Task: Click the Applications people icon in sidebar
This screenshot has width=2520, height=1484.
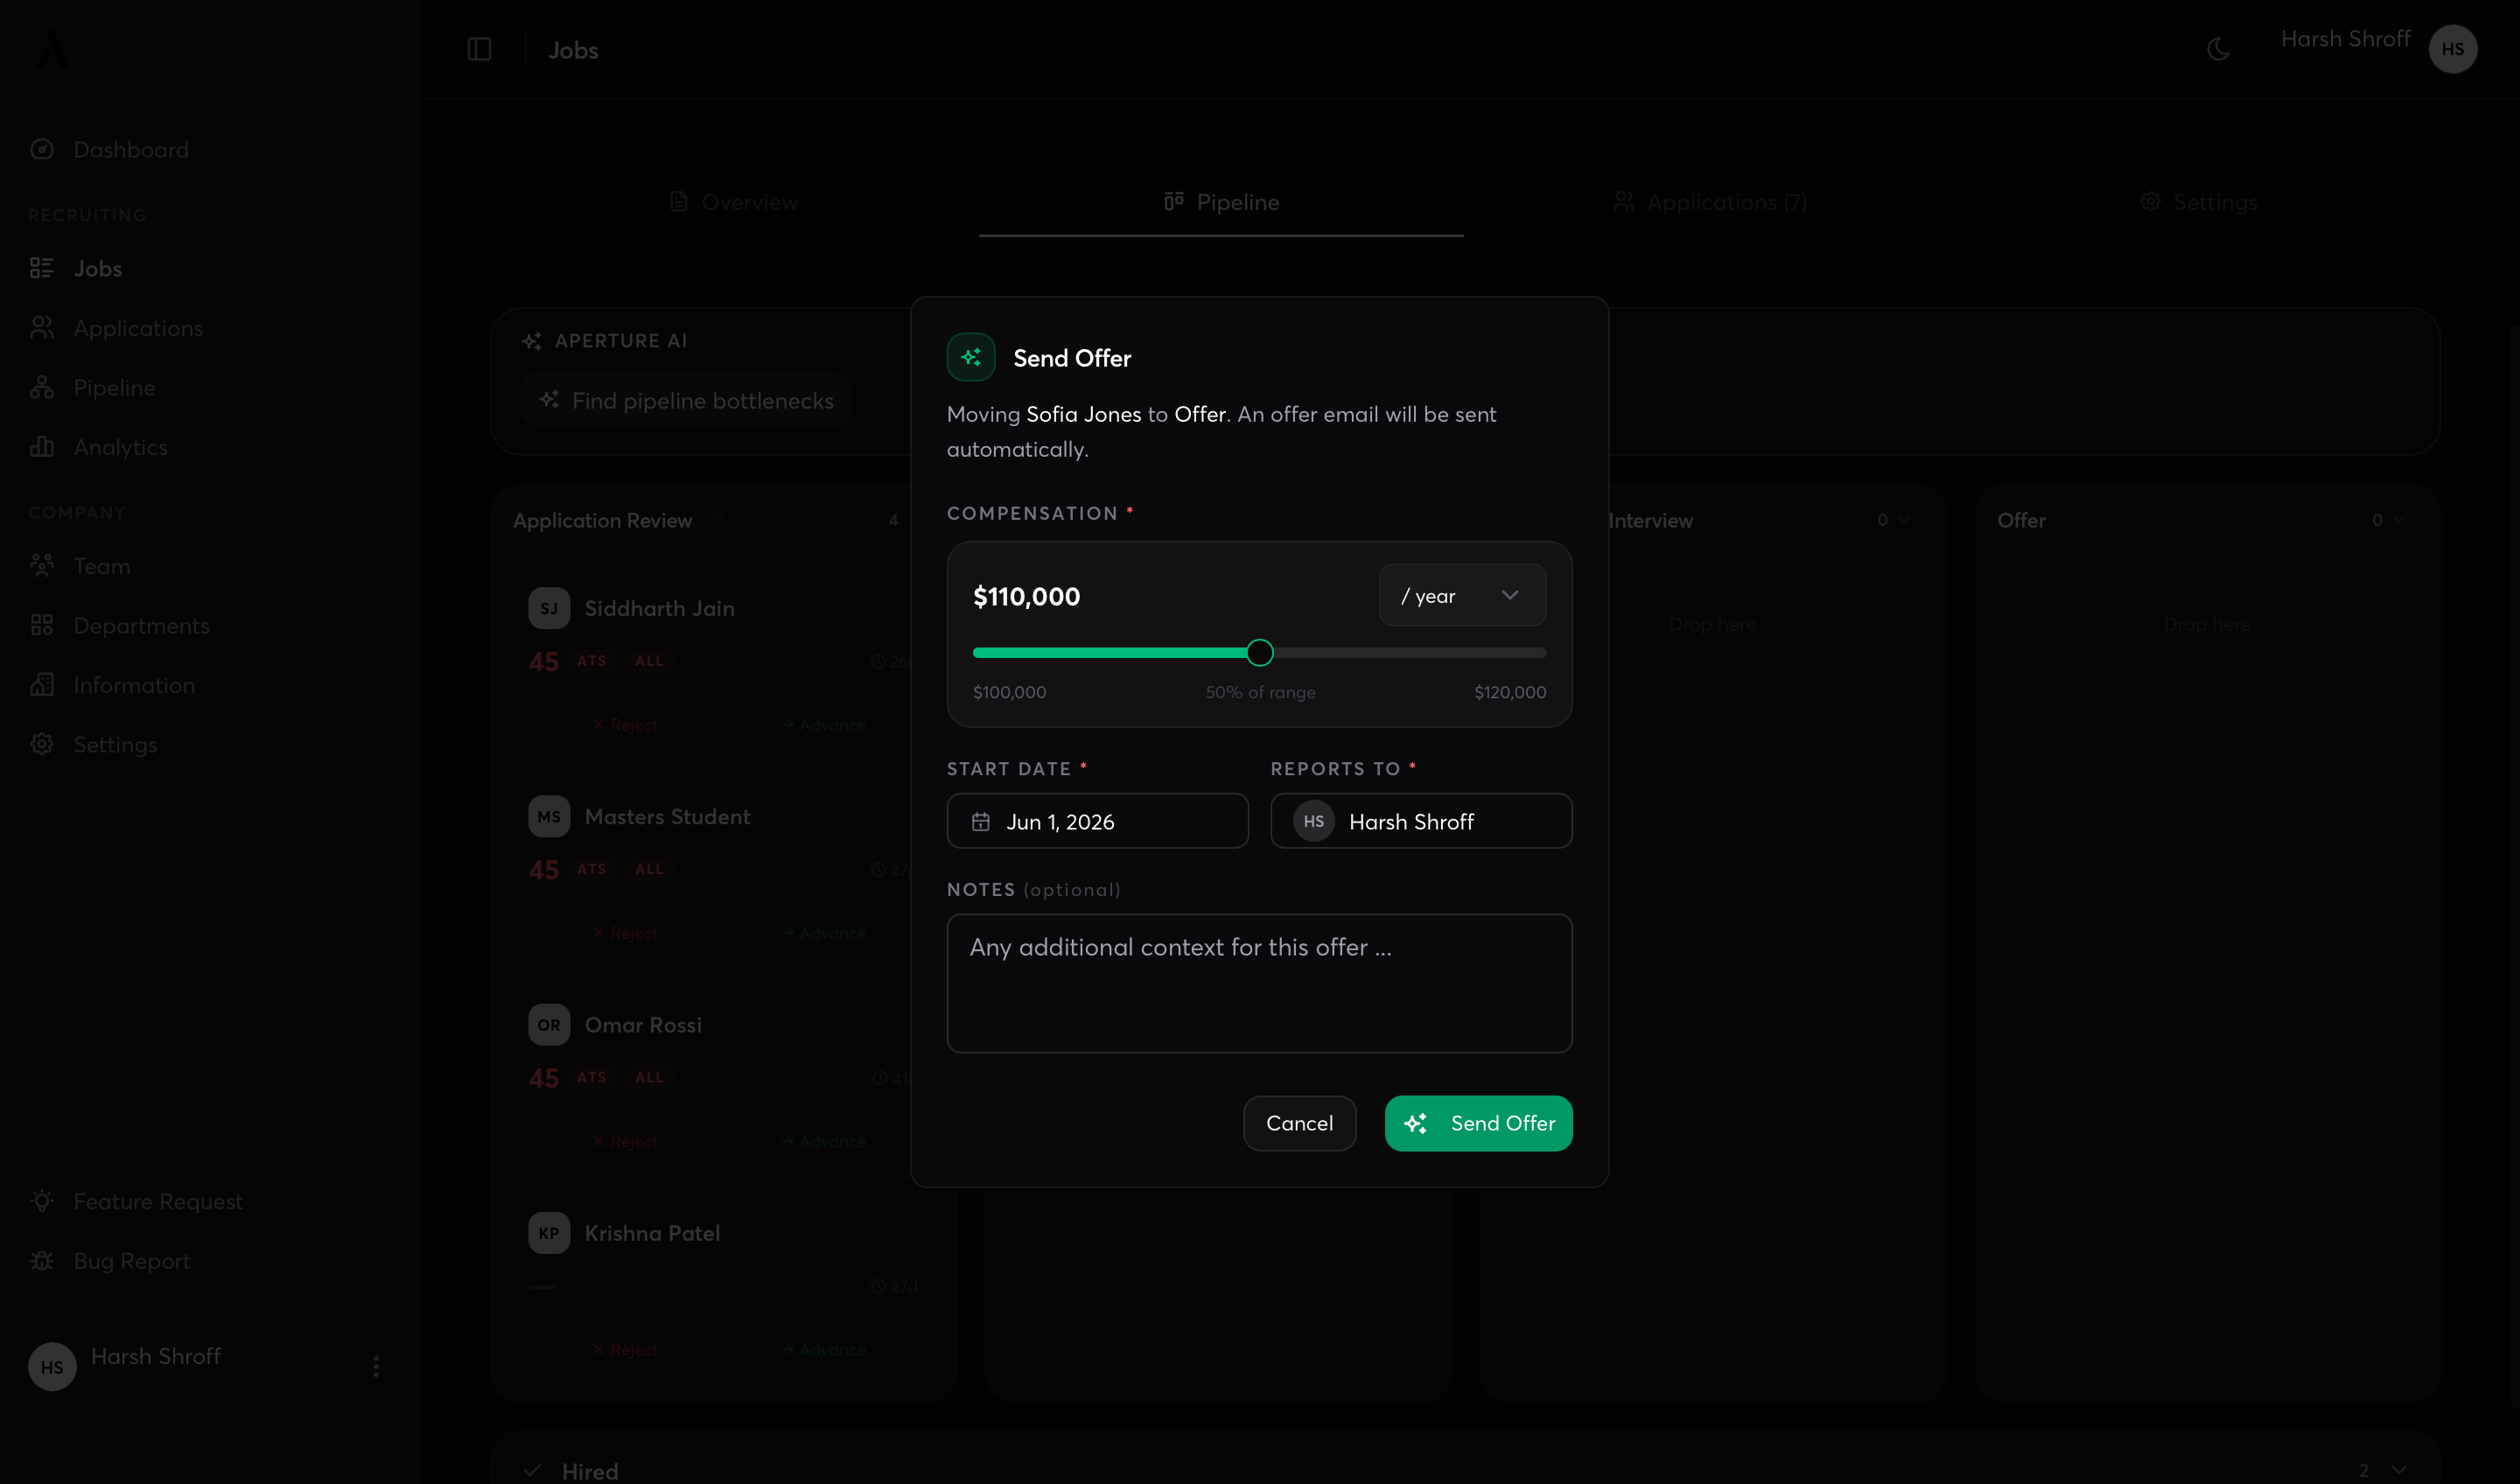Action: coord(42,328)
